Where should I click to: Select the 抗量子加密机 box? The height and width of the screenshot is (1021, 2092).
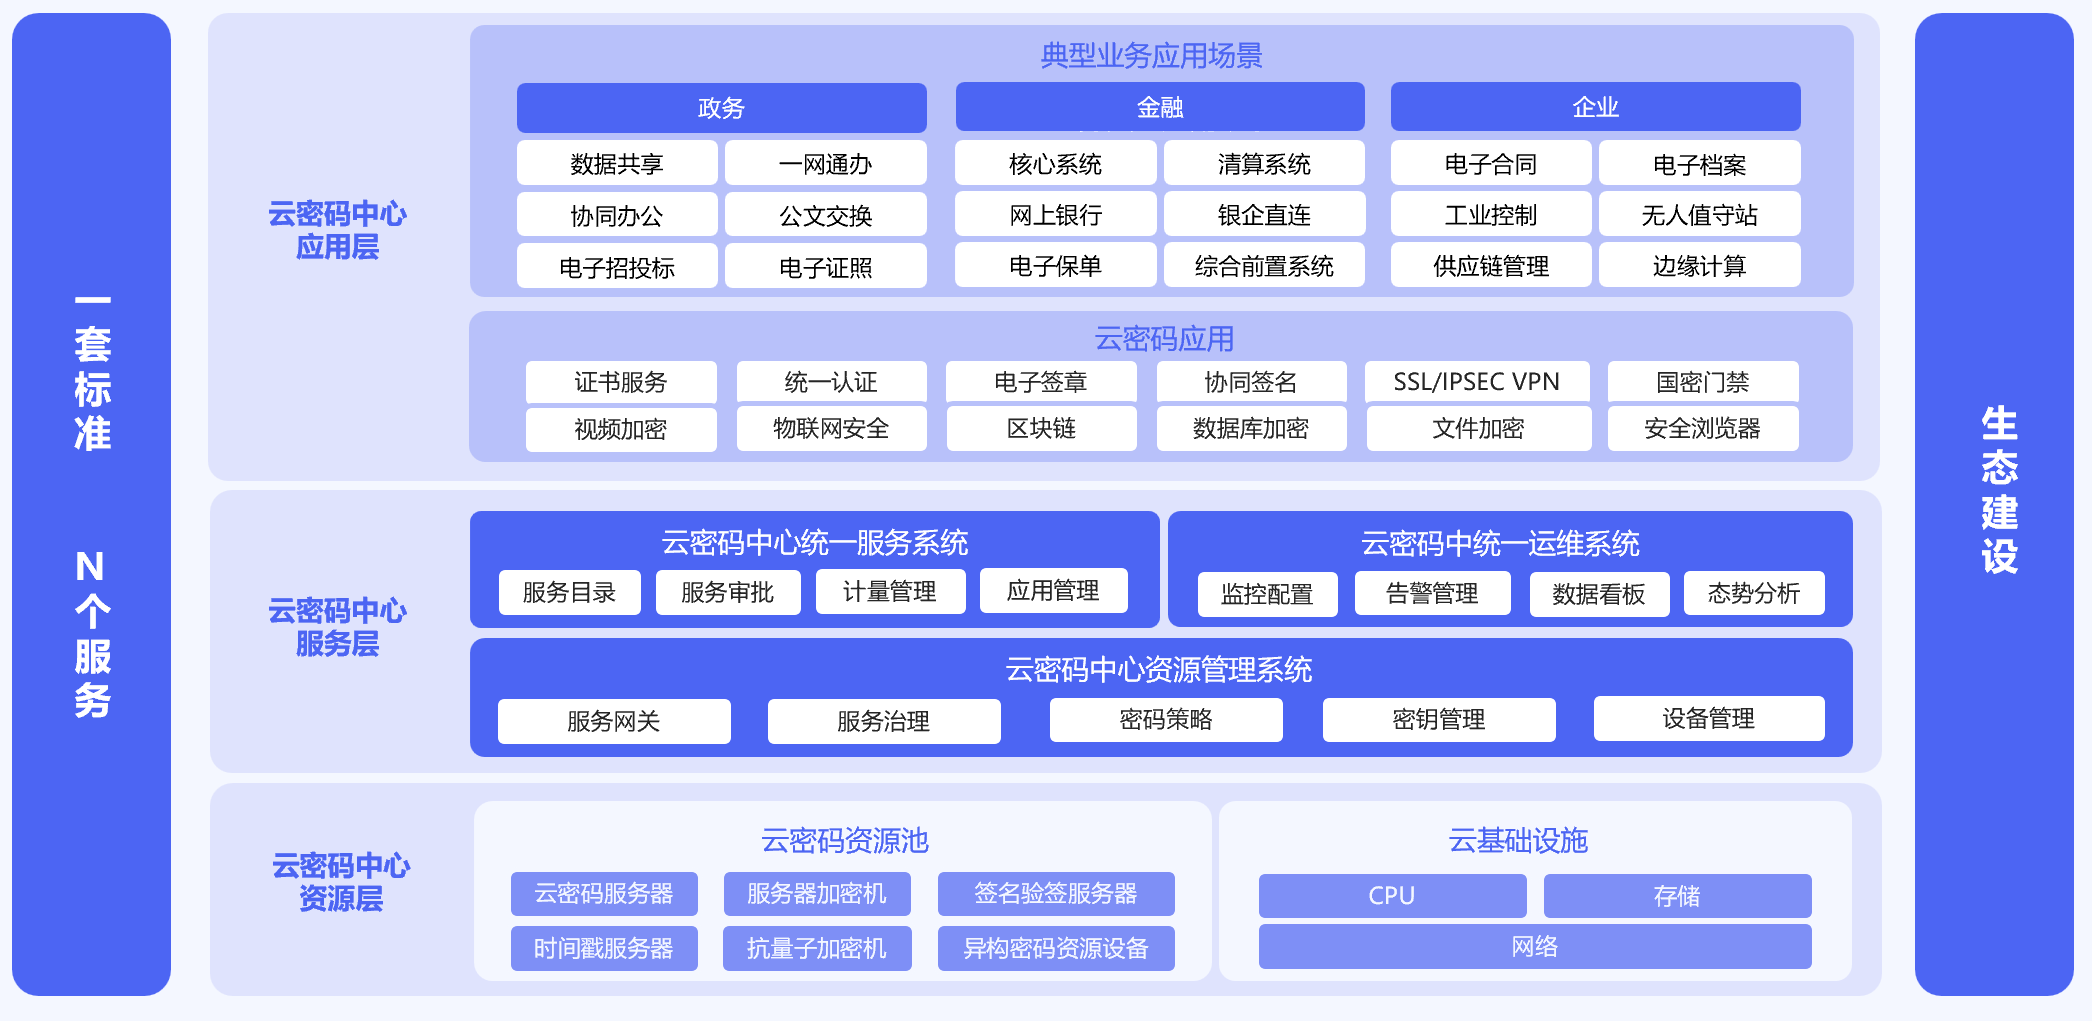point(816,948)
